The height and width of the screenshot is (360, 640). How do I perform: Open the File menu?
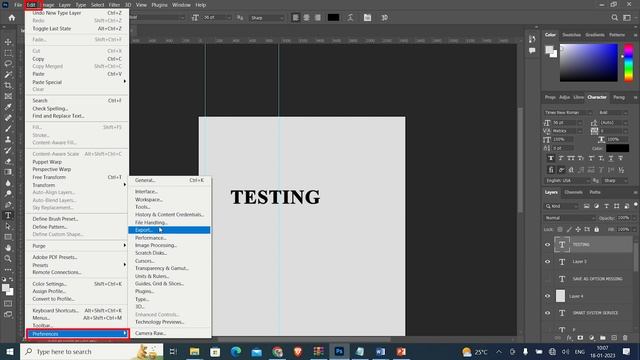[x=18, y=5]
